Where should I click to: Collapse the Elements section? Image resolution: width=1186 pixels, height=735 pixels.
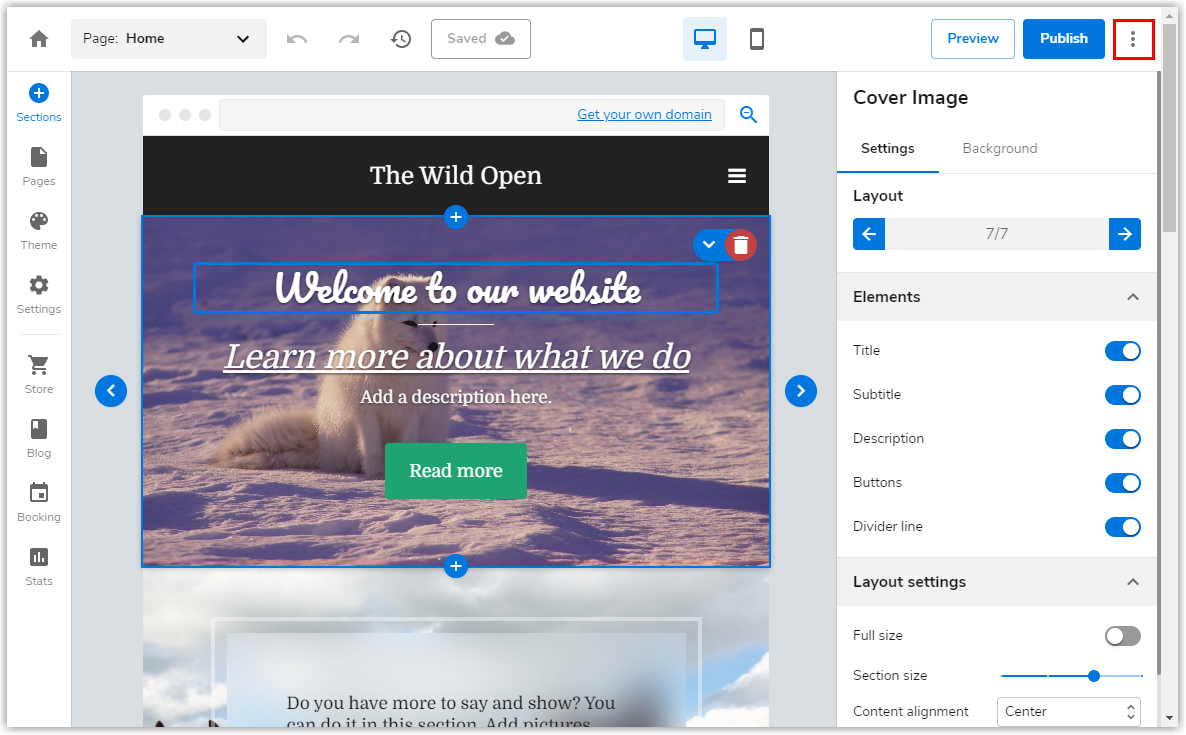[1132, 297]
